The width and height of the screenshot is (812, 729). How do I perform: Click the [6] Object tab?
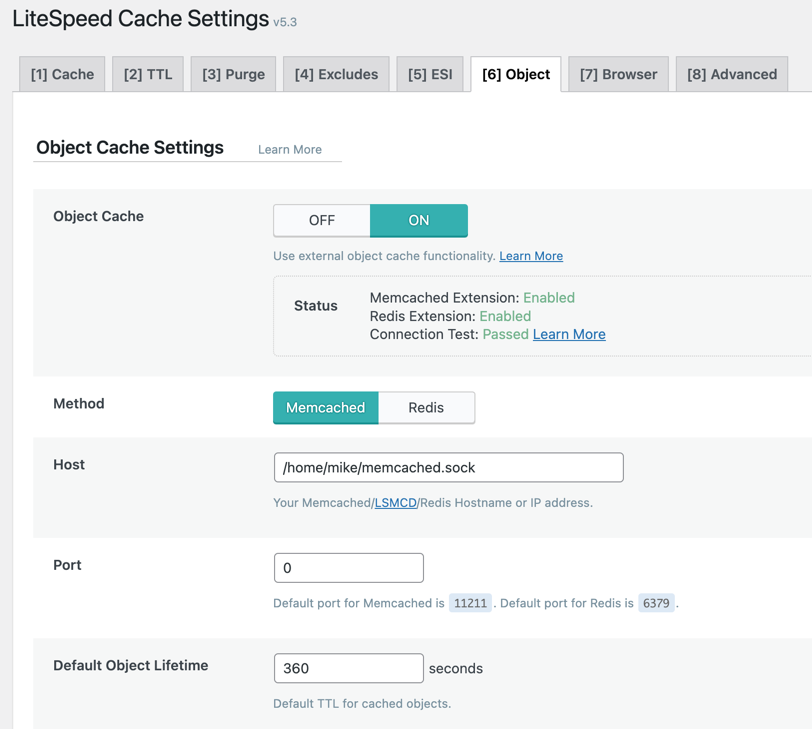(x=516, y=74)
